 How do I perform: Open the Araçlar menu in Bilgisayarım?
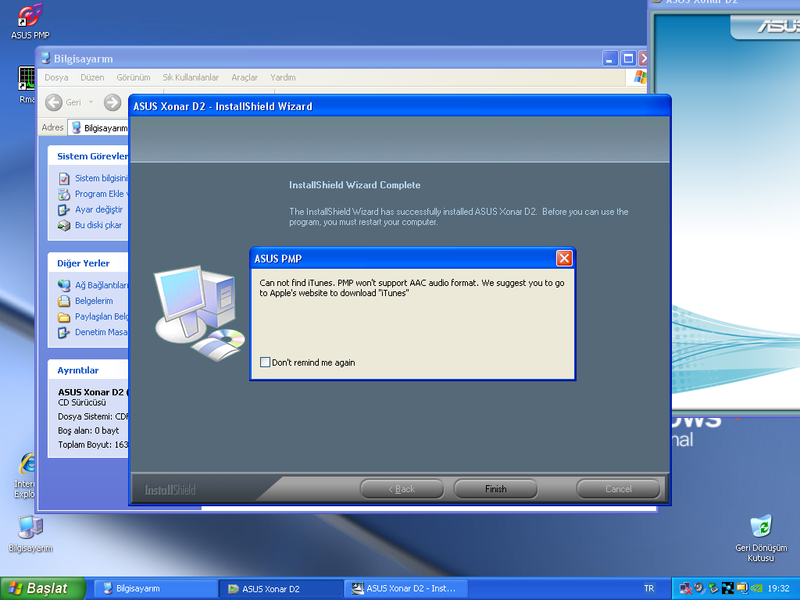click(x=244, y=78)
